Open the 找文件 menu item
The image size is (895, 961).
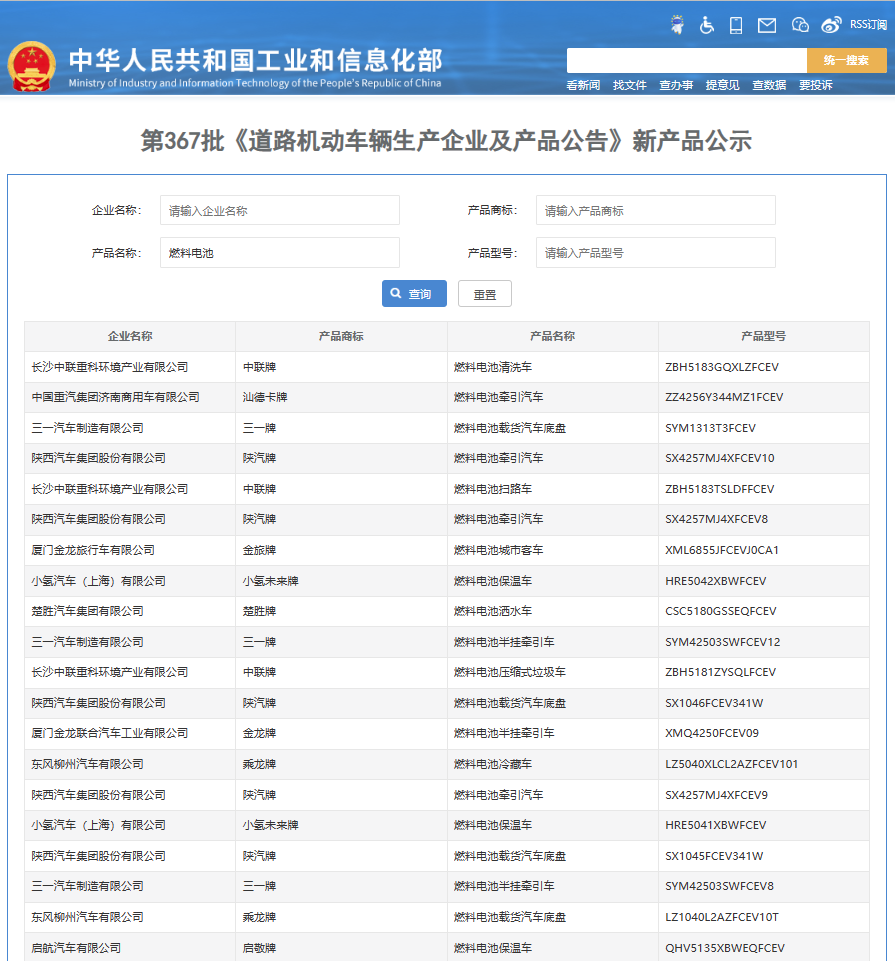click(630, 85)
